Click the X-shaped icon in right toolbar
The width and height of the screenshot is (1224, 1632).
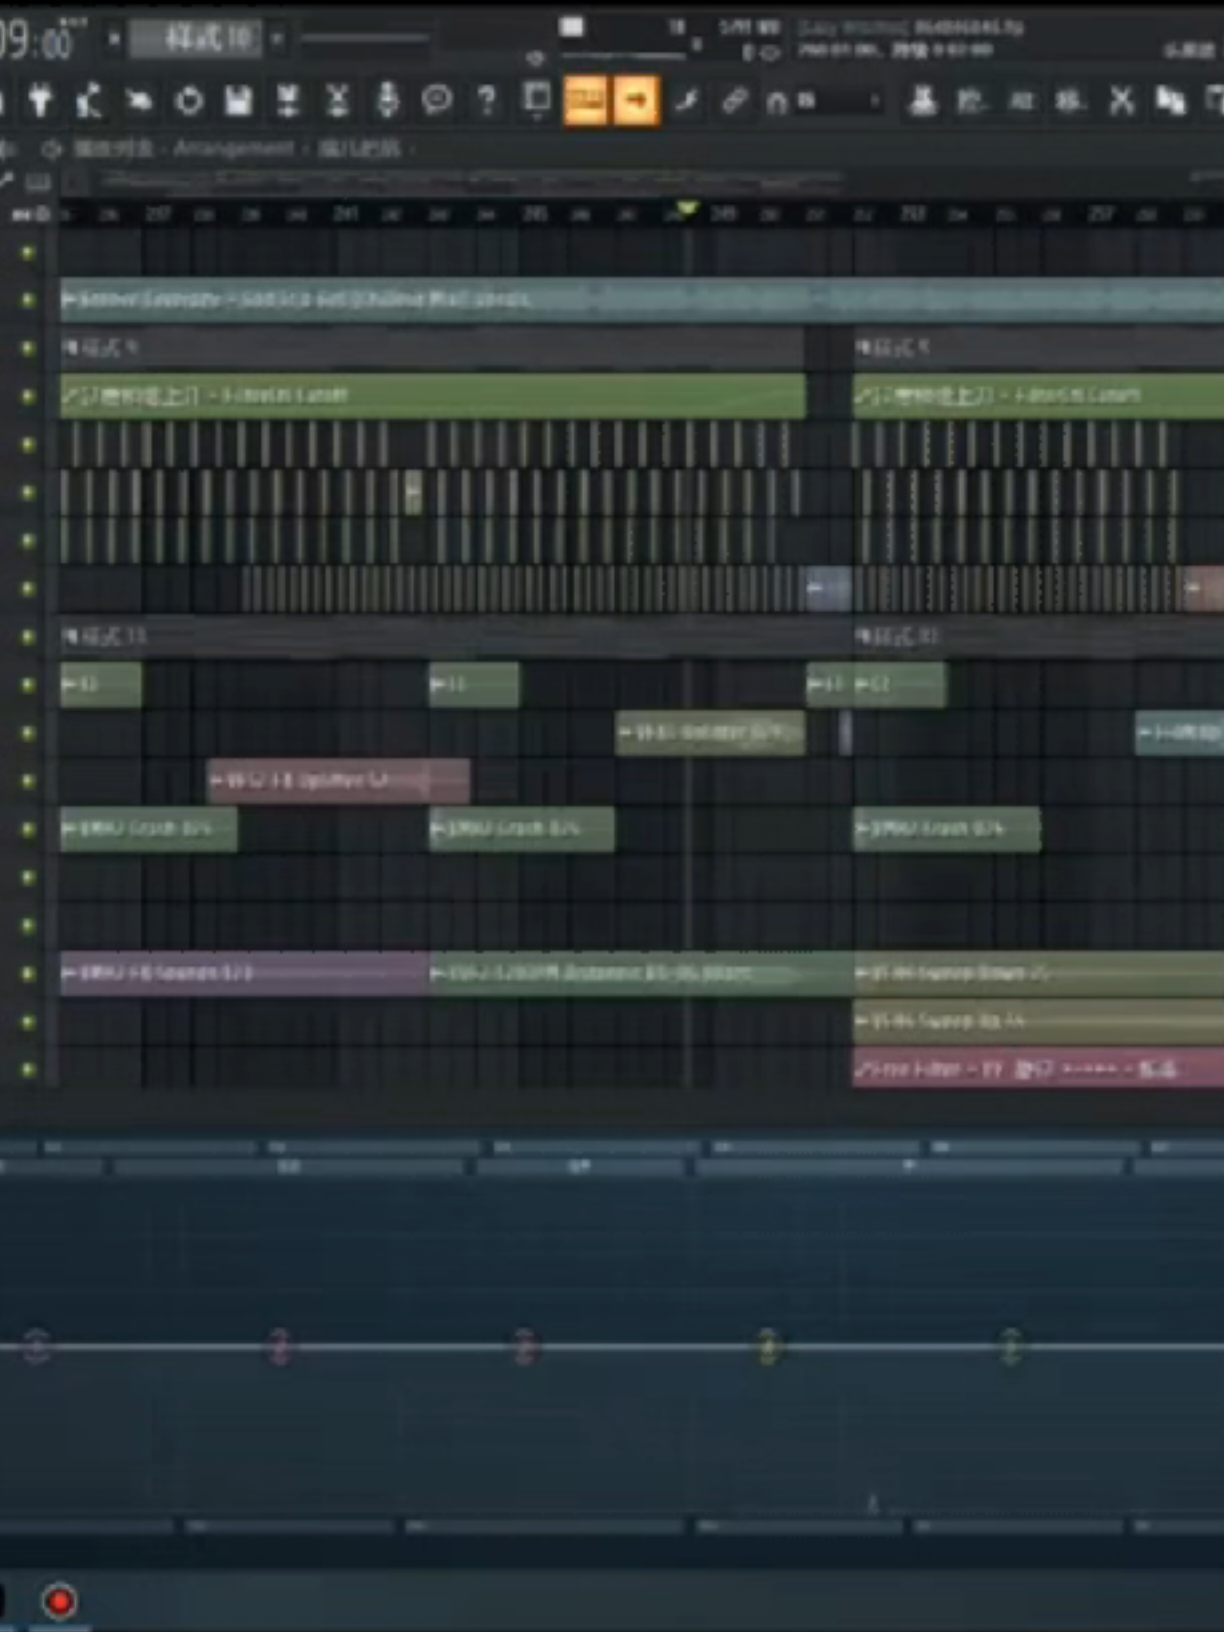(1122, 100)
